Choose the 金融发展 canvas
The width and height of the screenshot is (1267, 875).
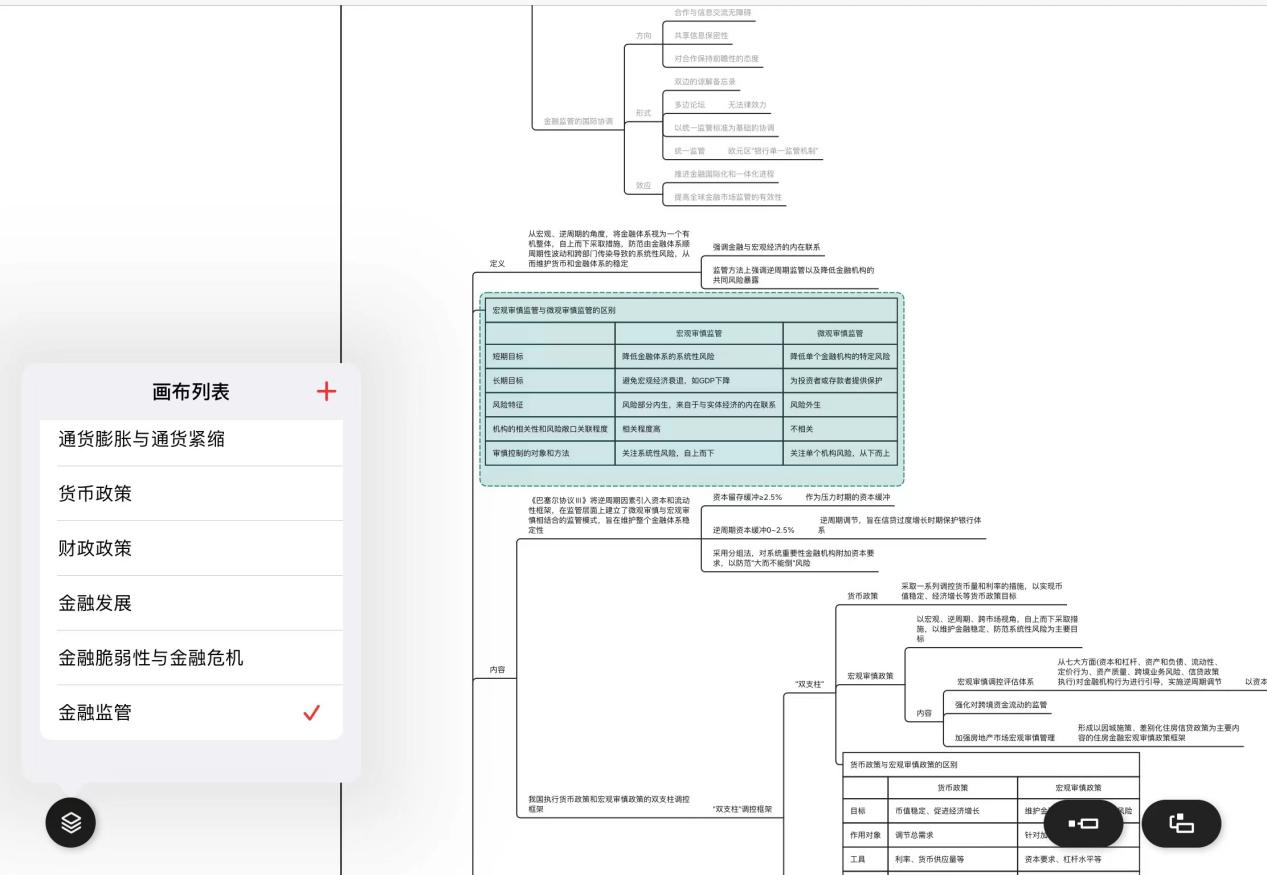pyautogui.click(x=95, y=604)
